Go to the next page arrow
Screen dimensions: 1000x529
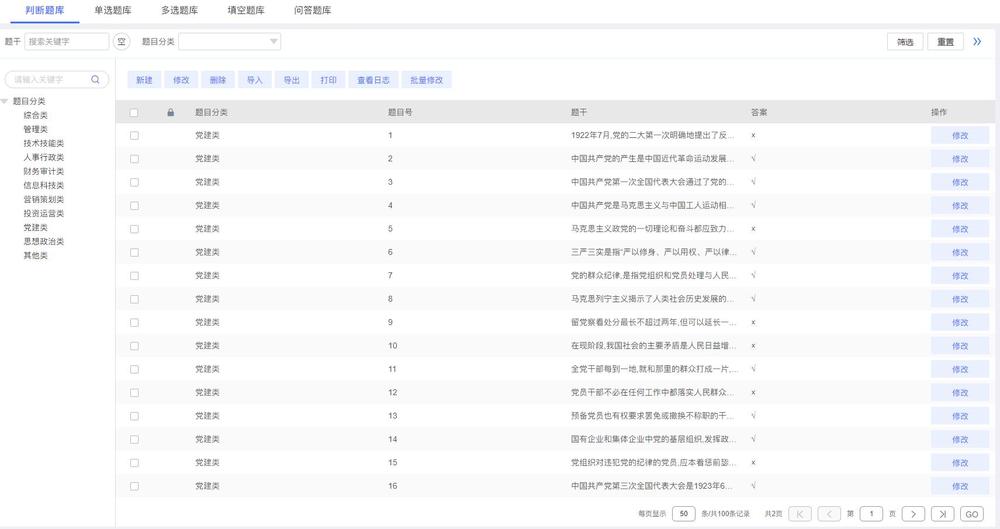click(x=913, y=513)
